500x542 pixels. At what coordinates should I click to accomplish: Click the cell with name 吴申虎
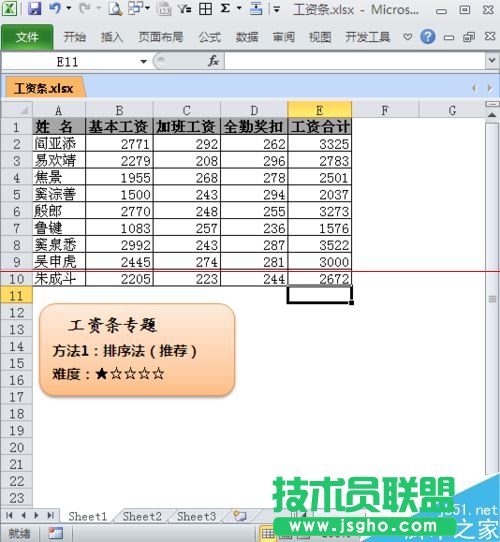point(59,262)
